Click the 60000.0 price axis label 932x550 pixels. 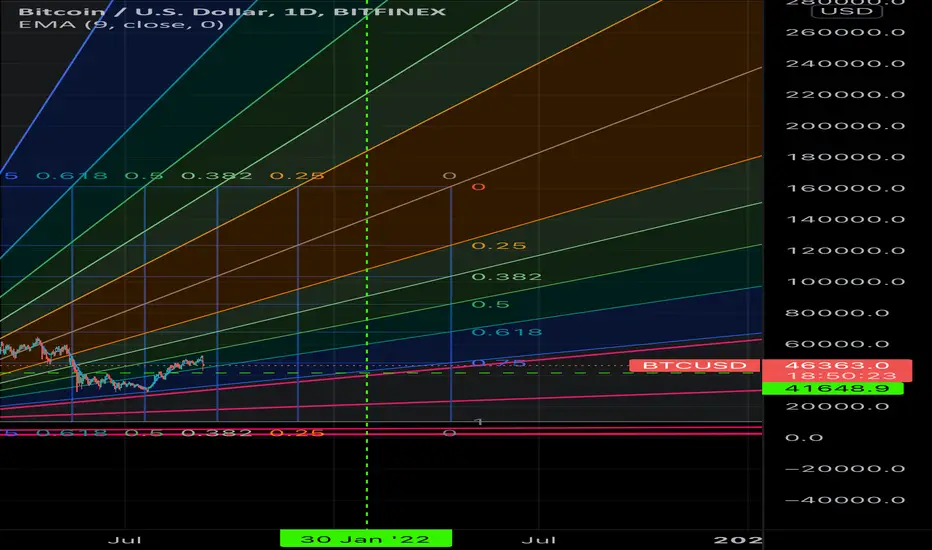pos(837,344)
